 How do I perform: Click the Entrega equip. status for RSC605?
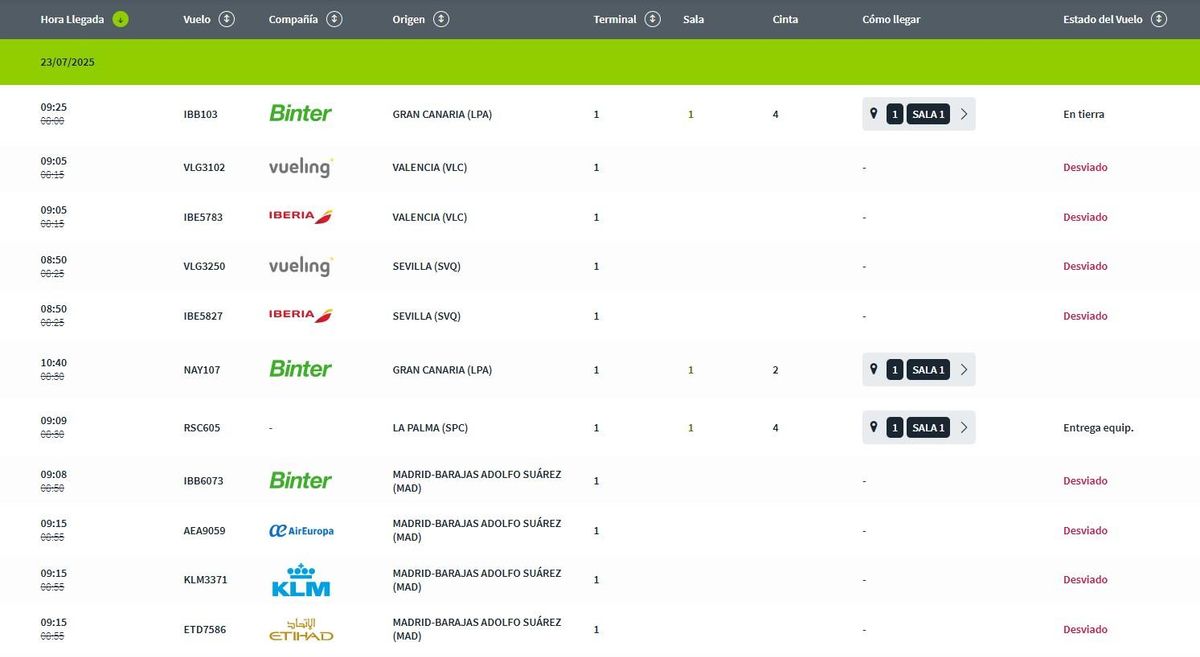point(1098,428)
